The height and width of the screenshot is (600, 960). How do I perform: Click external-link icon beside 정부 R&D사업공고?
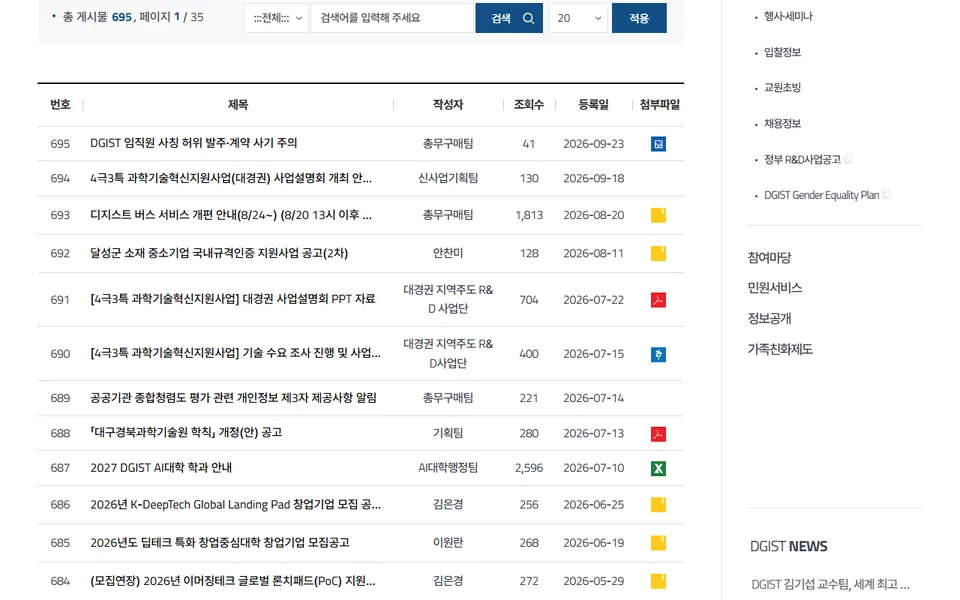click(x=848, y=159)
